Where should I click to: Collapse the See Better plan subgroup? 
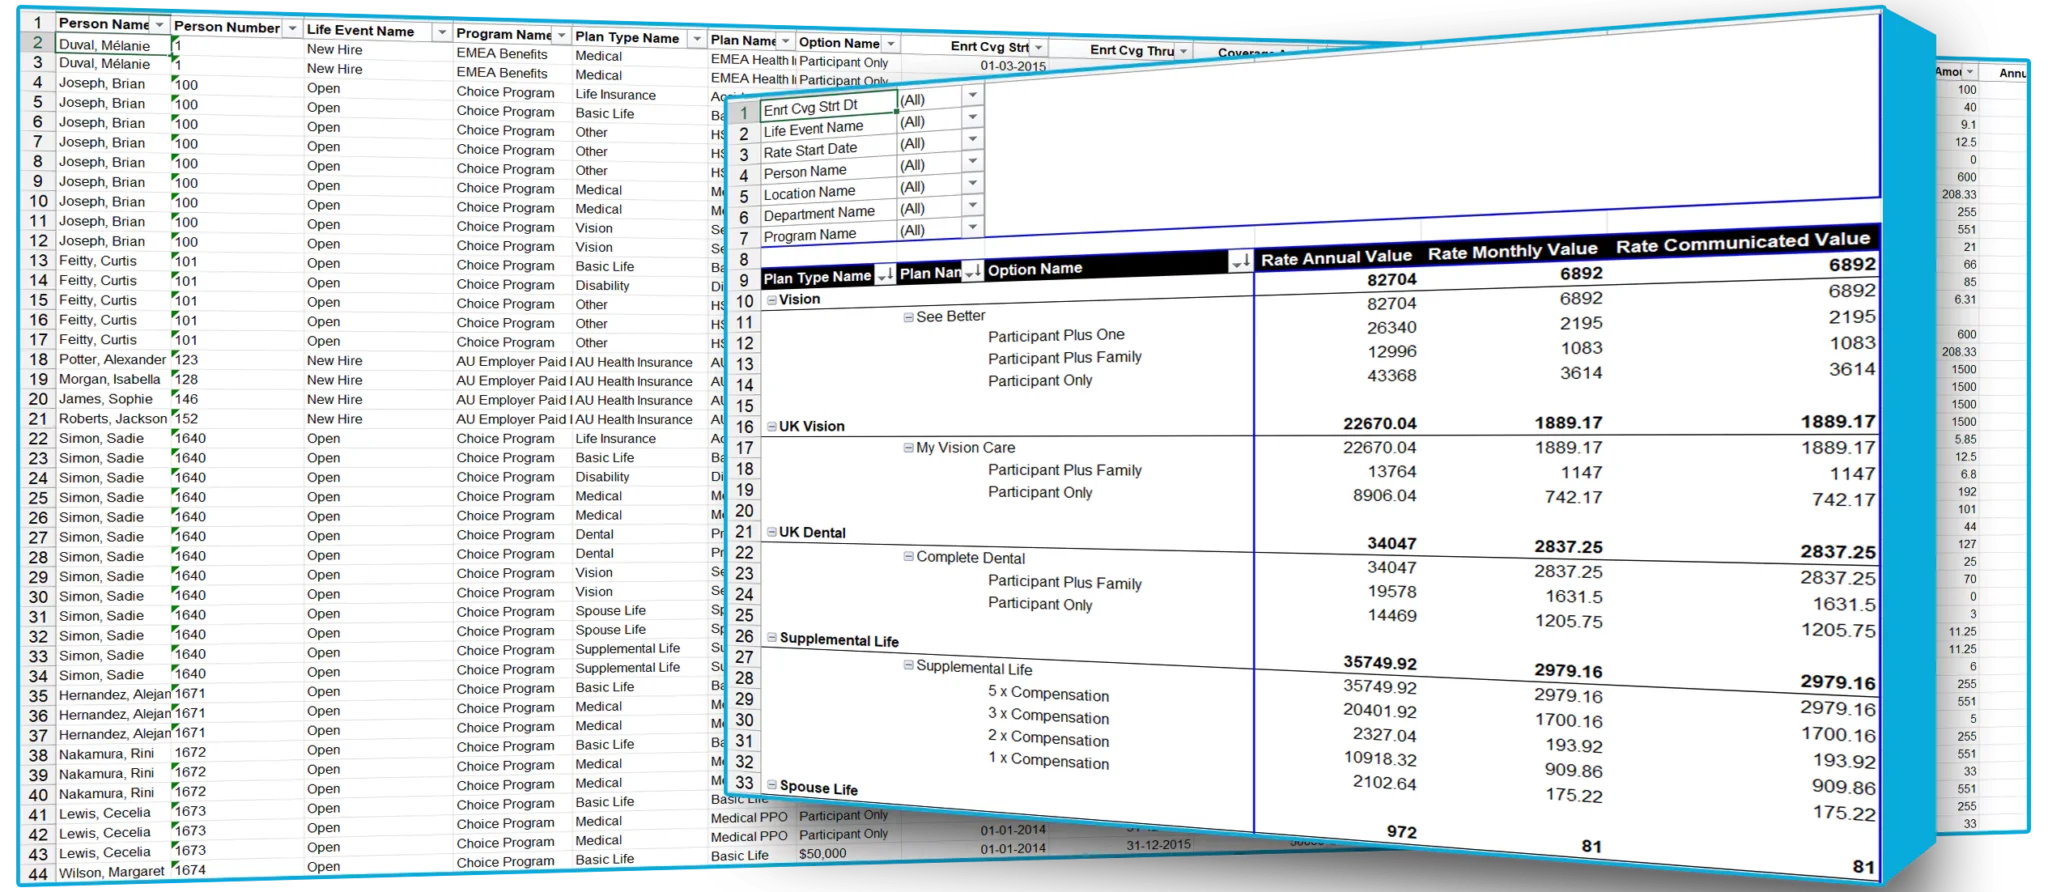coord(909,317)
